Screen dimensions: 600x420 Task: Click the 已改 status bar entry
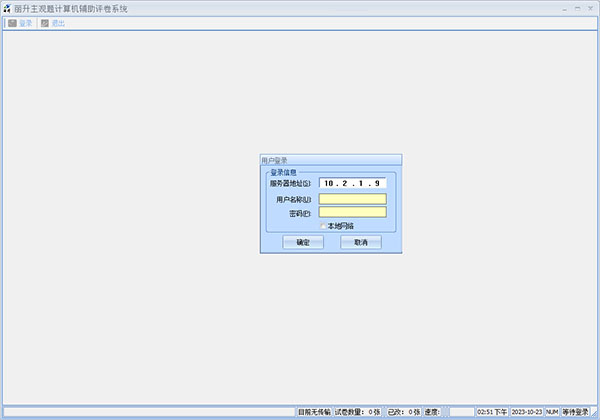[404, 412]
